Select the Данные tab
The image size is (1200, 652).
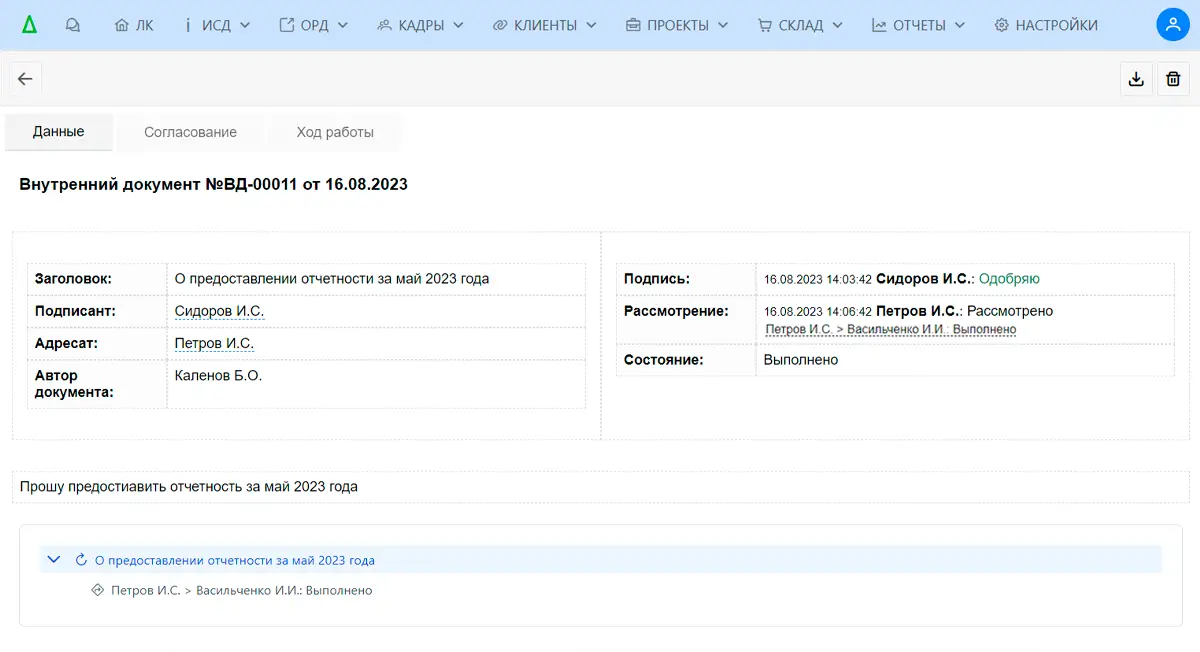(x=59, y=132)
